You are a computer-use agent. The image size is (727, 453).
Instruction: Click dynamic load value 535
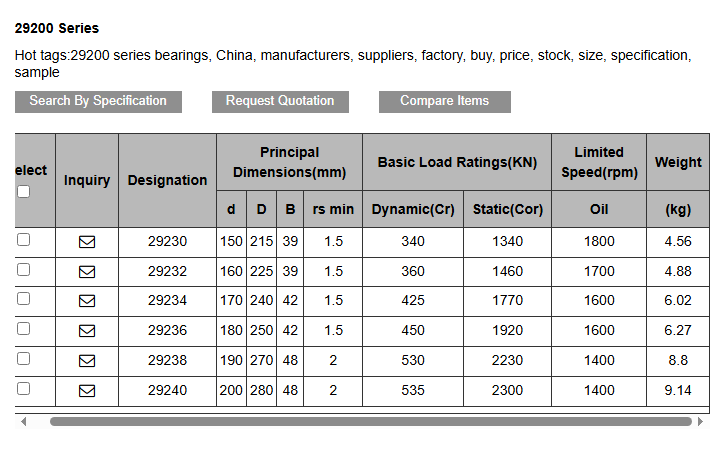tap(413, 390)
